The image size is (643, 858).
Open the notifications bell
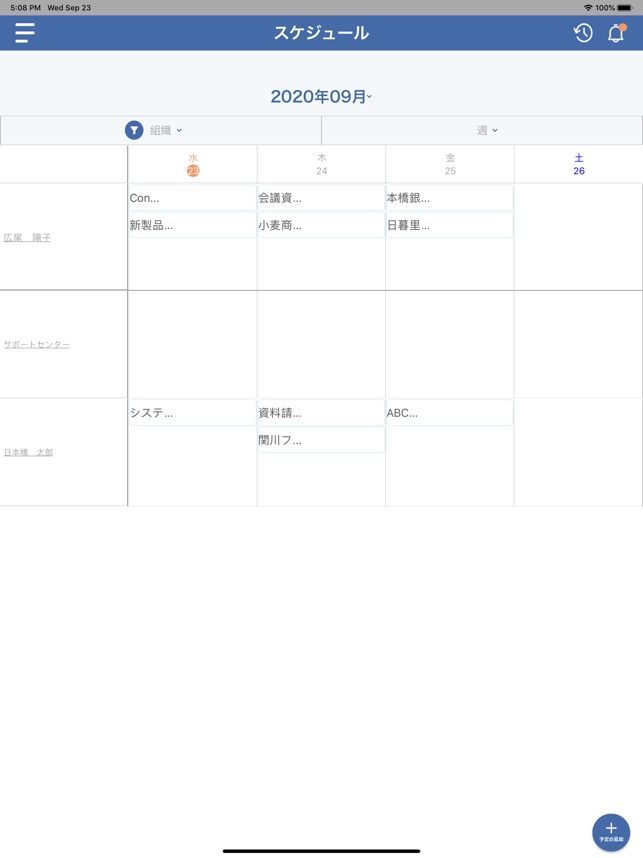(x=617, y=33)
